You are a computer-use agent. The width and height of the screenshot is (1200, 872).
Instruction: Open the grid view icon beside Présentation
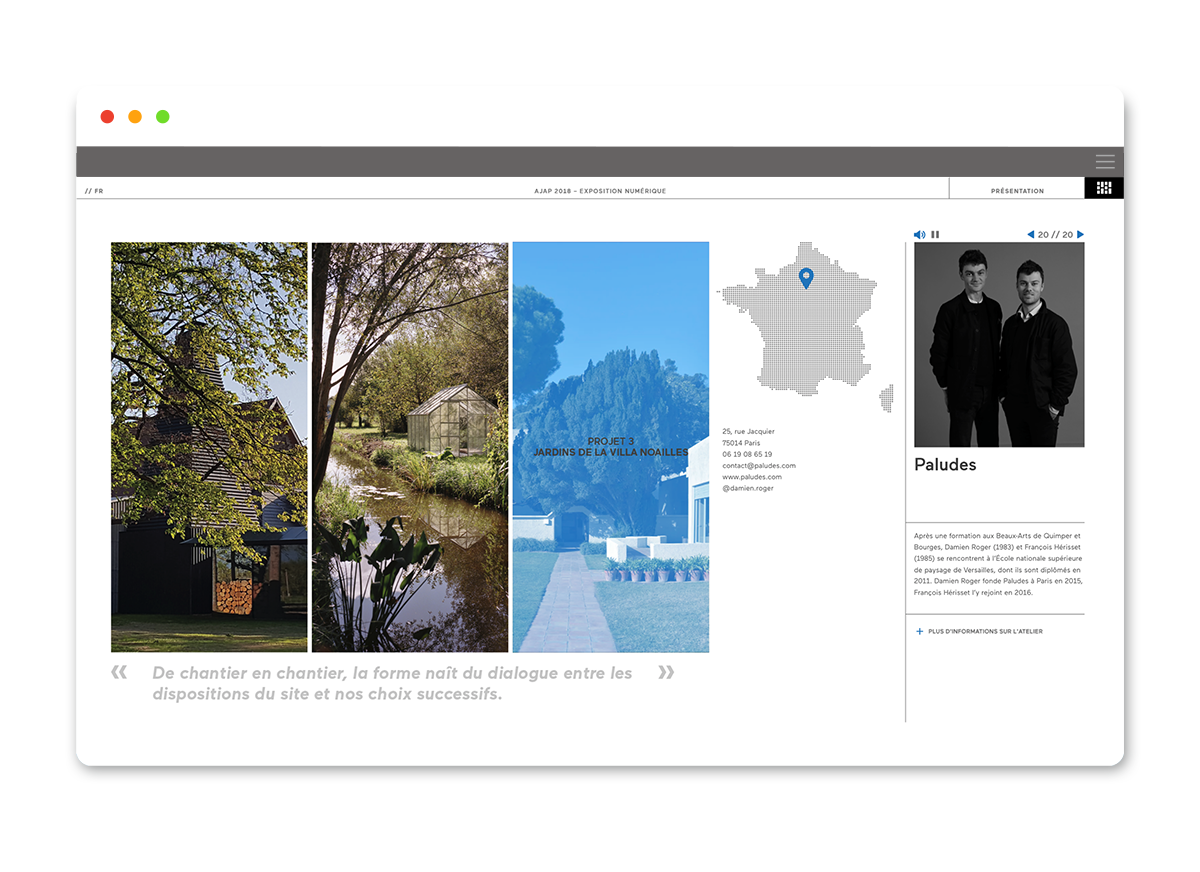[x=1104, y=188]
